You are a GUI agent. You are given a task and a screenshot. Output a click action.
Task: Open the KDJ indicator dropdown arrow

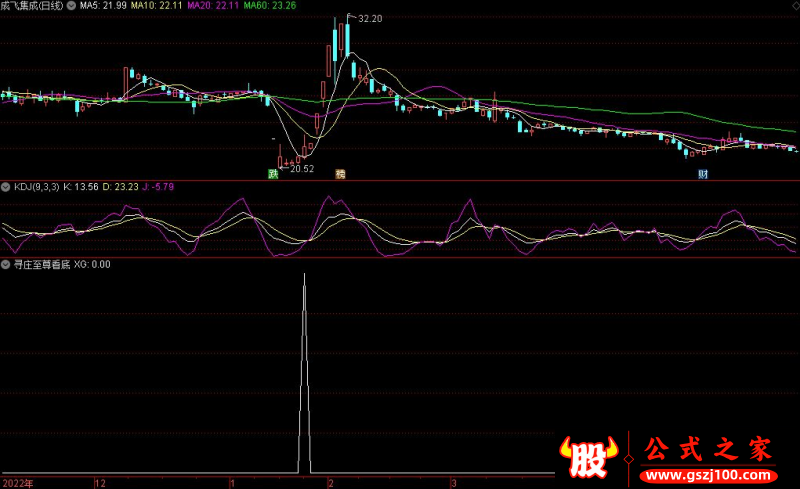pyautogui.click(x=5, y=187)
